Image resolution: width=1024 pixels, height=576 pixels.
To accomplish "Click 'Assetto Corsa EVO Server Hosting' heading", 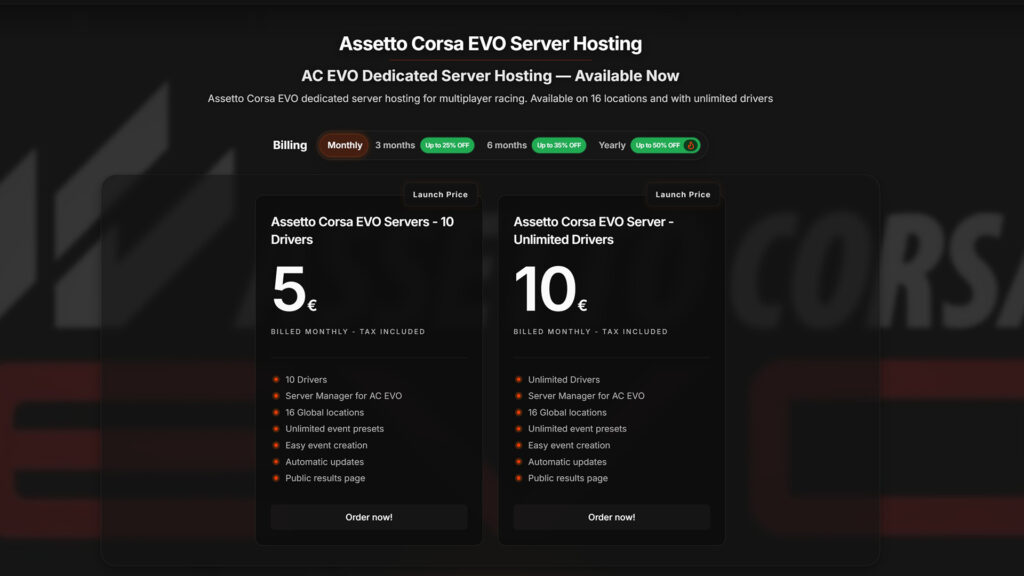I will (490, 44).
